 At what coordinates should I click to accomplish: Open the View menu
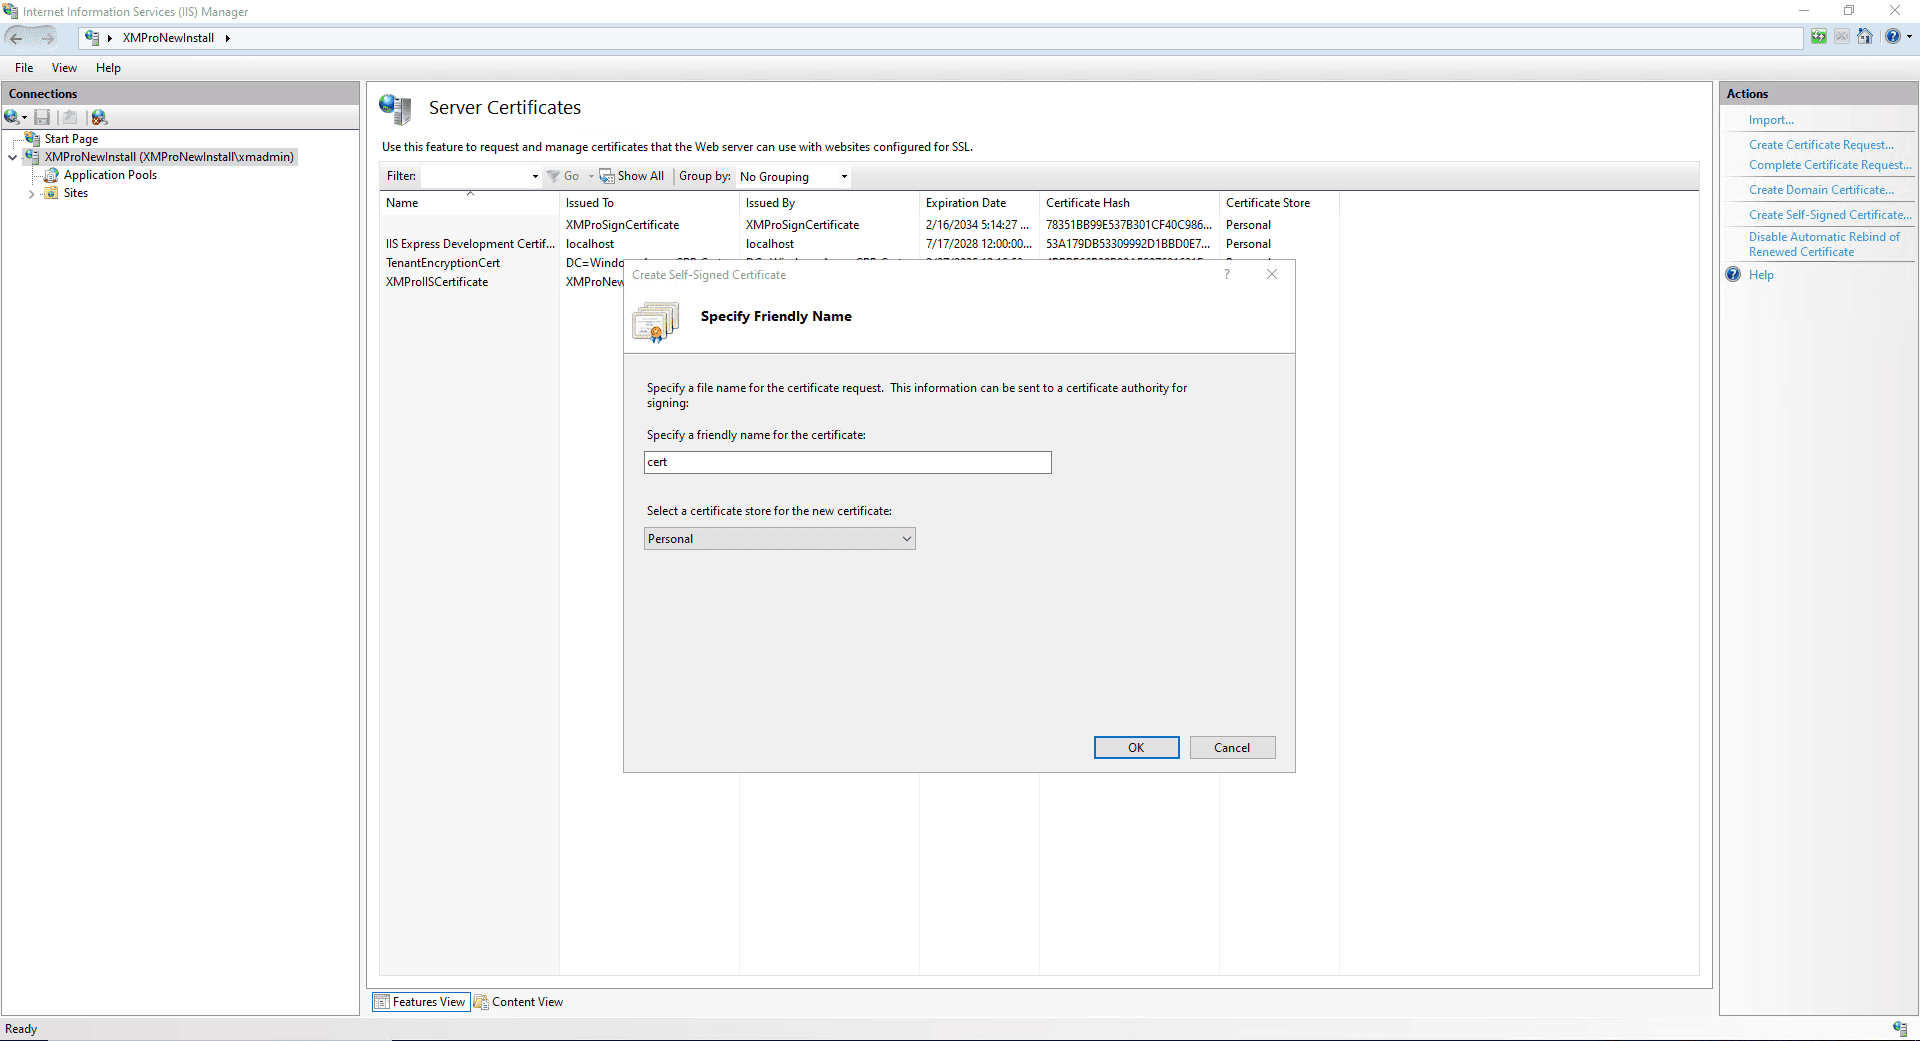(64, 68)
